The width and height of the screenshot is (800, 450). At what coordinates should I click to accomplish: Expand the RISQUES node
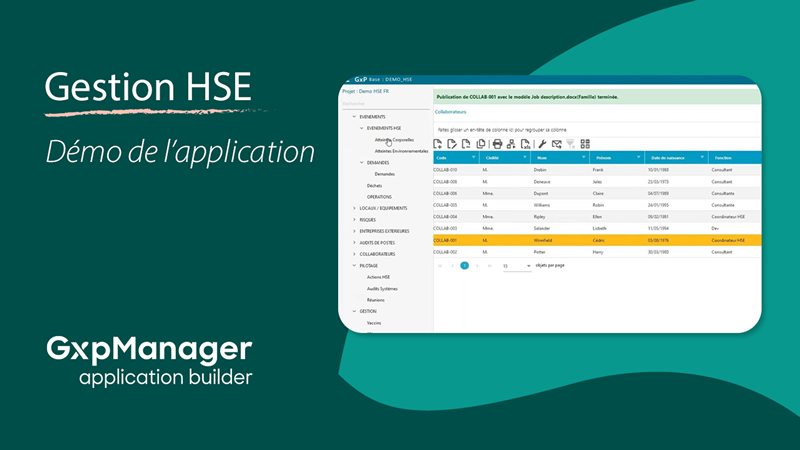click(354, 219)
